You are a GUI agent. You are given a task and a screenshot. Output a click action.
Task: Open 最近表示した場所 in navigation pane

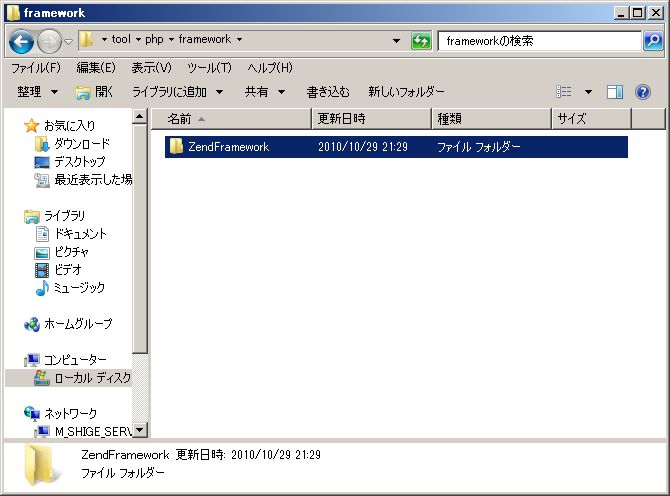(93, 179)
